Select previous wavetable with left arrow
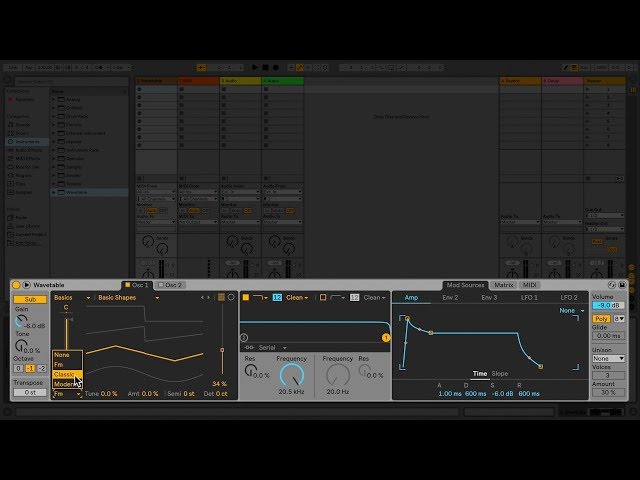 202,298
